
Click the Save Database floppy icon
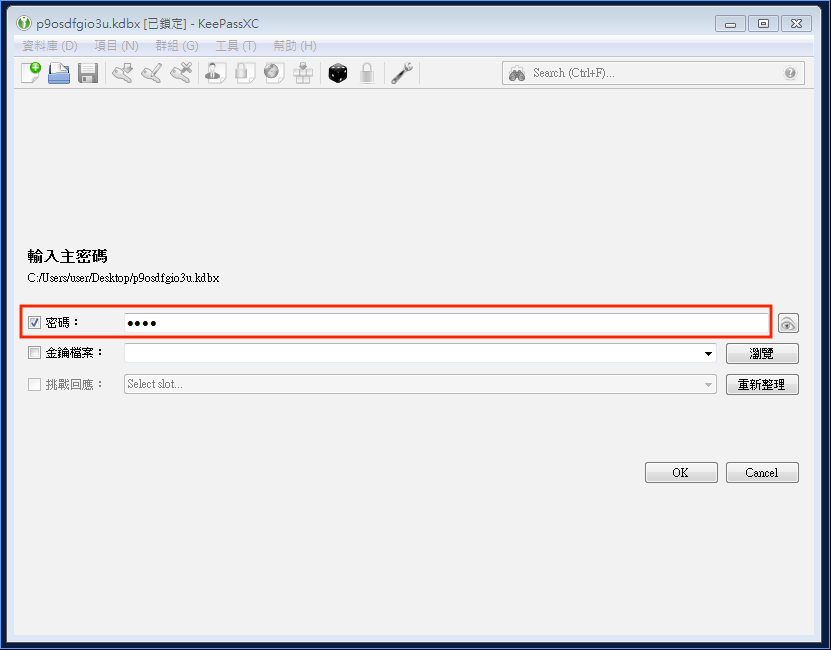tap(87, 73)
